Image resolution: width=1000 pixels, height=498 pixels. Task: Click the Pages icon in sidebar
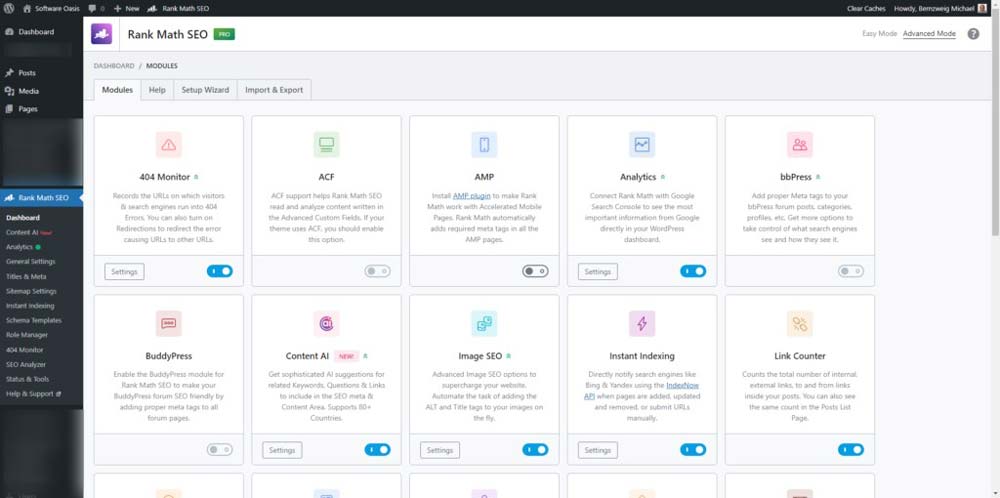9,109
